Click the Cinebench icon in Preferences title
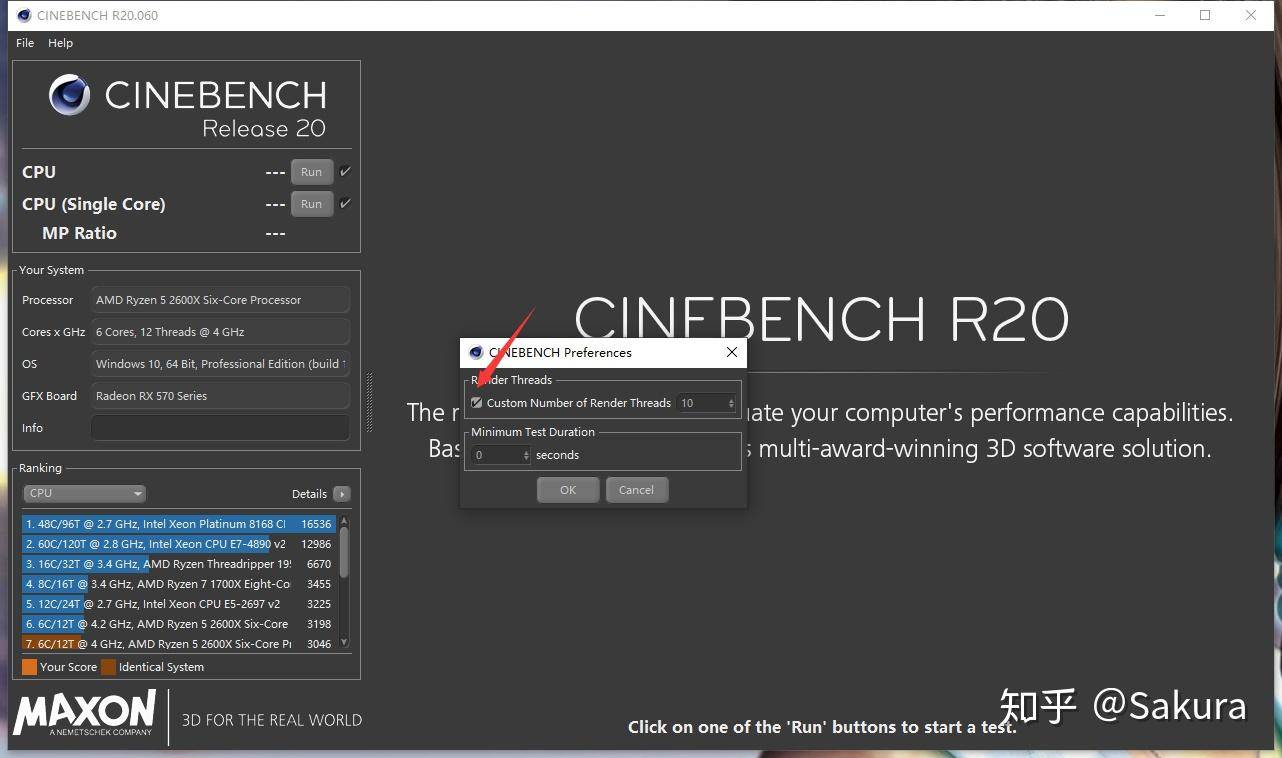The width and height of the screenshot is (1282, 758). coord(476,352)
